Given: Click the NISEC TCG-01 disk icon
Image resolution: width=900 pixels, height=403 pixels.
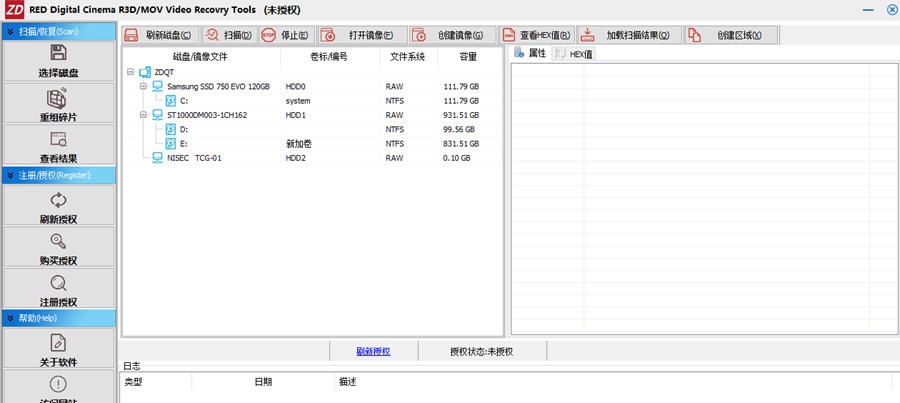Looking at the screenshot, I should 157,158.
